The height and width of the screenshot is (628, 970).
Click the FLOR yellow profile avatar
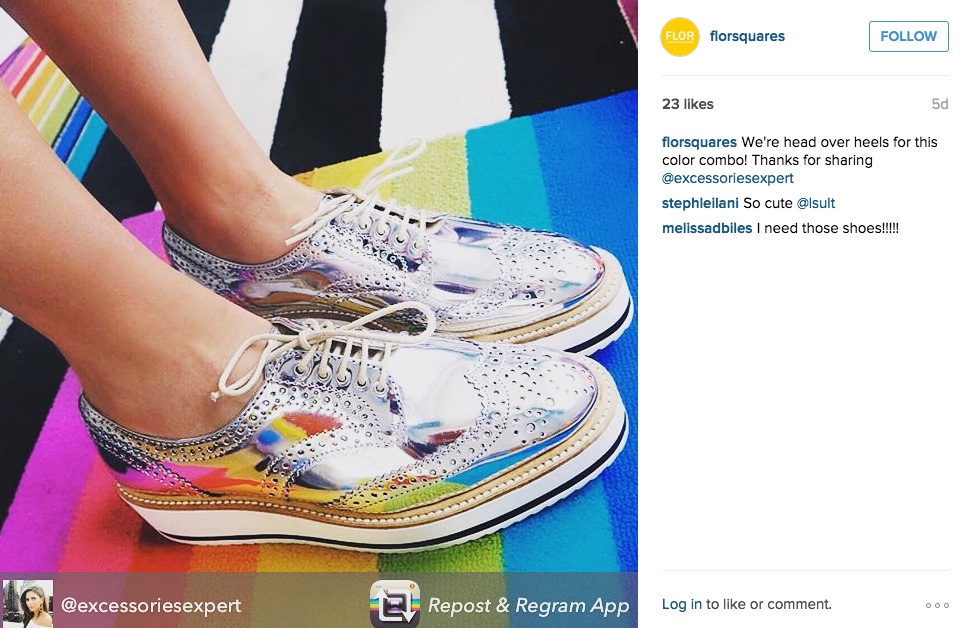coord(680,37)
